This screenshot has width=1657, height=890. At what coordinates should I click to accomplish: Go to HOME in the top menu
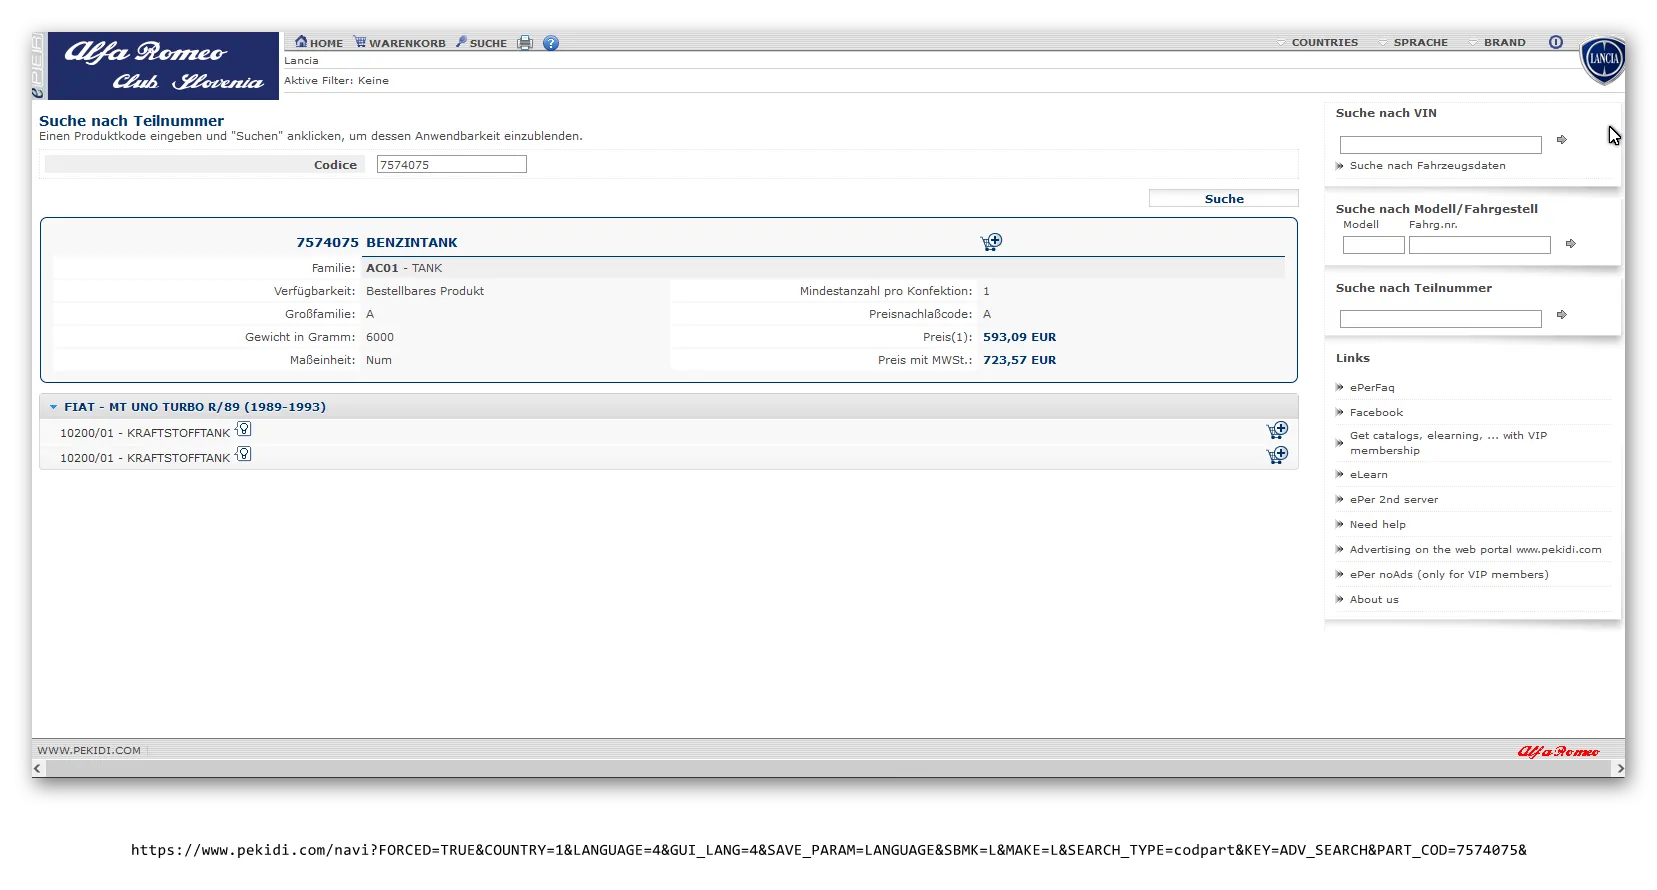(319, 43)
